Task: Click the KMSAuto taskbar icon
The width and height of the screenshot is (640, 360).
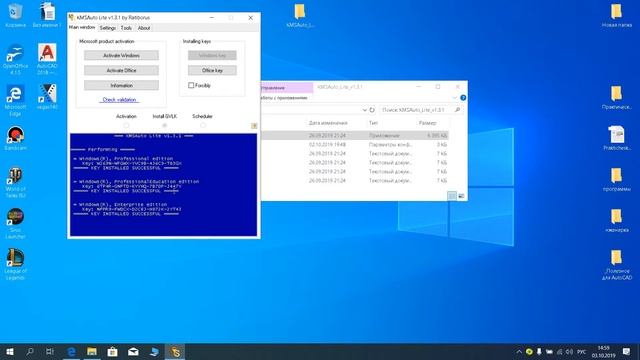Action: [x=175, y=351]
